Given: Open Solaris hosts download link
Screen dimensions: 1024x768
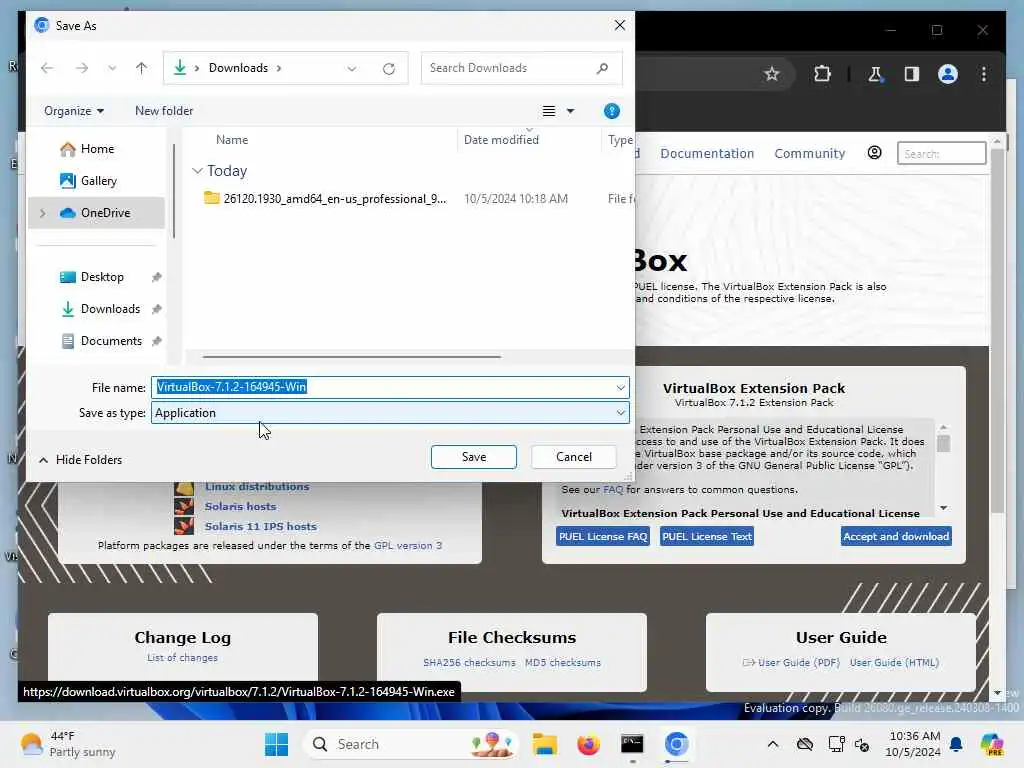Looking at the screenshot, I should (240, 506).
